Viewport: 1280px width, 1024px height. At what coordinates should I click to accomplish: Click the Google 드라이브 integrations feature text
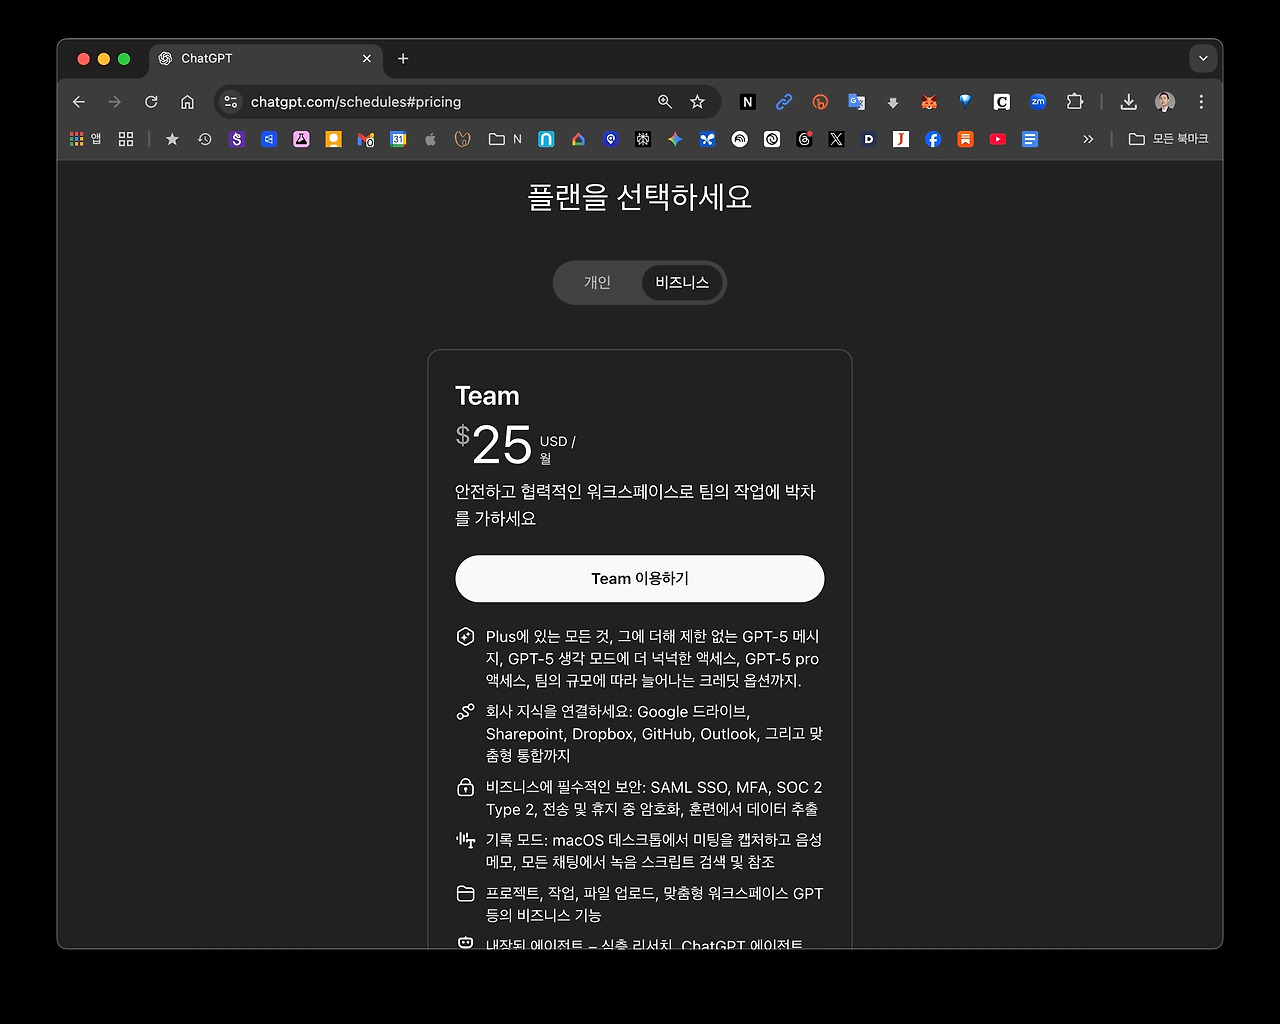tap(654, 734)
